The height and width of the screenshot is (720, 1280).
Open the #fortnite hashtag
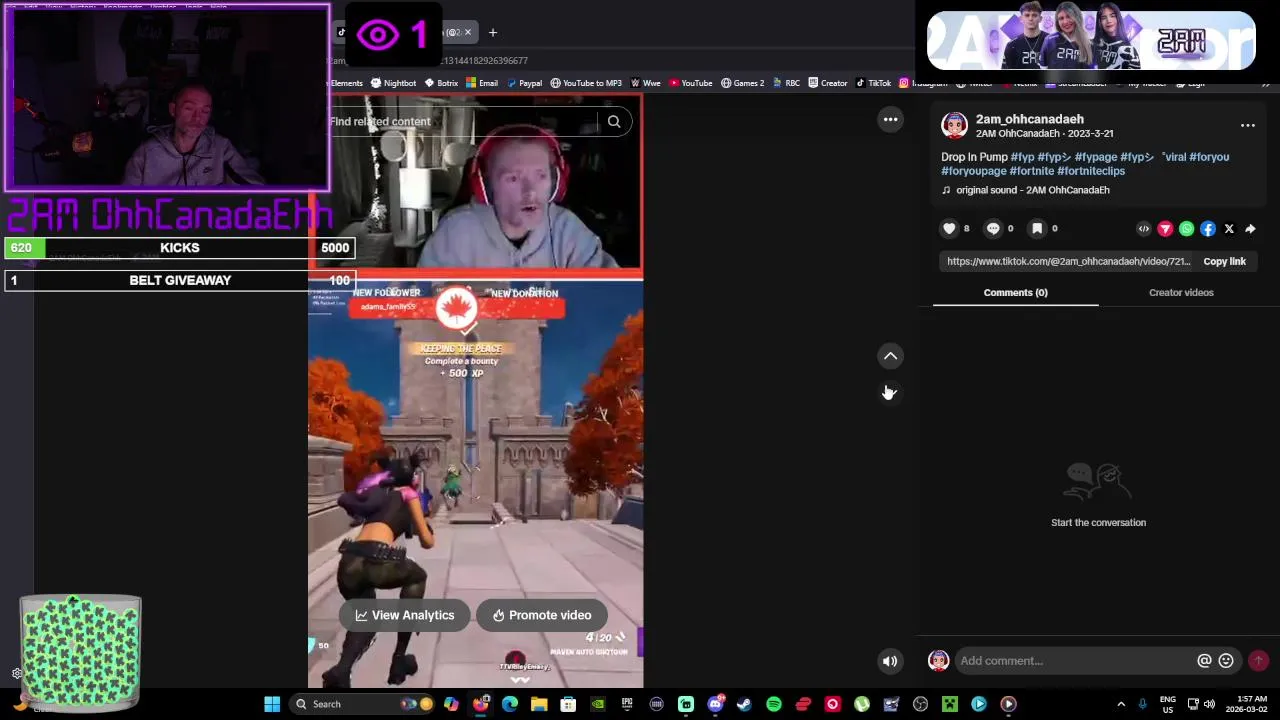tap(1031, 171)
